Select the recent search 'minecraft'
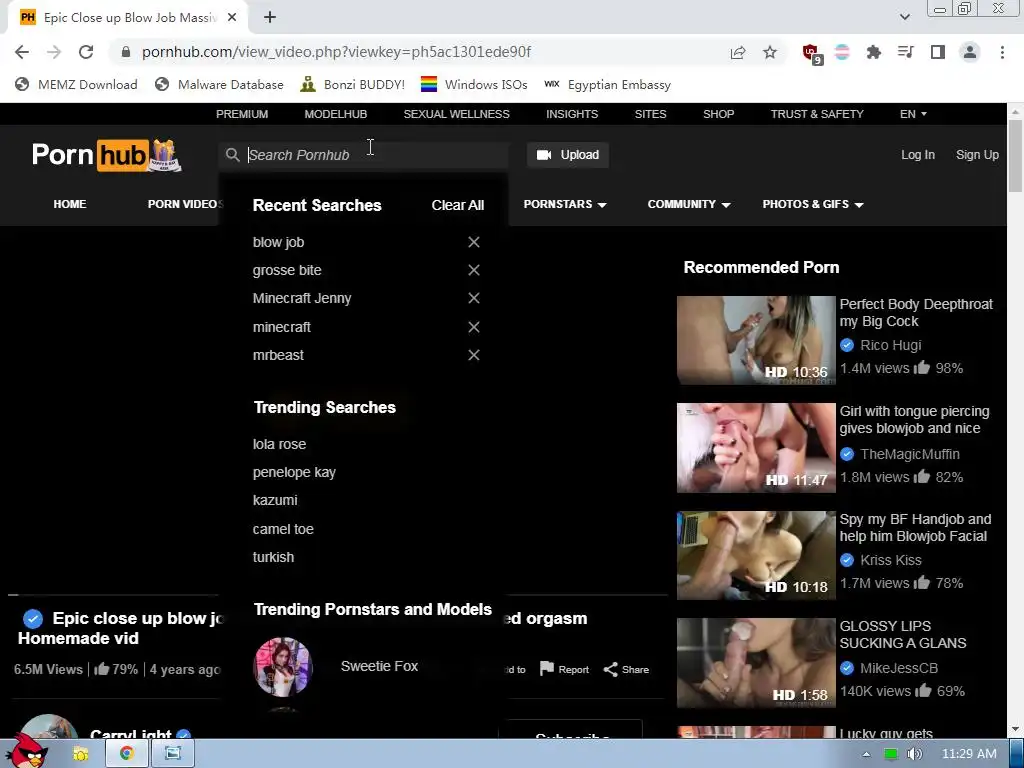This screenshot has height=768, width=1024. click(281, 327)
